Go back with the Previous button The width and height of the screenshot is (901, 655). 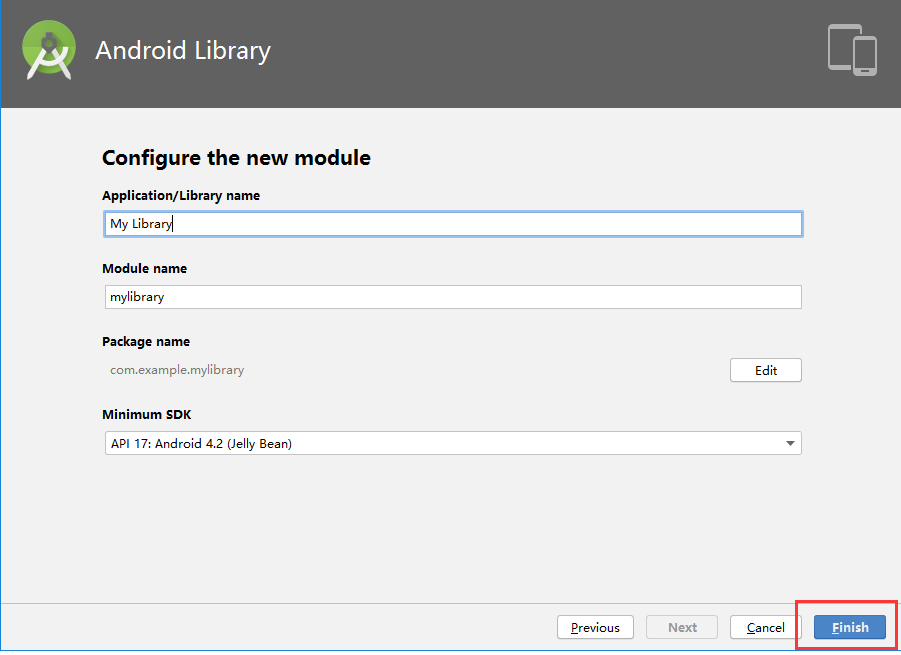click(x=595, y=627)
